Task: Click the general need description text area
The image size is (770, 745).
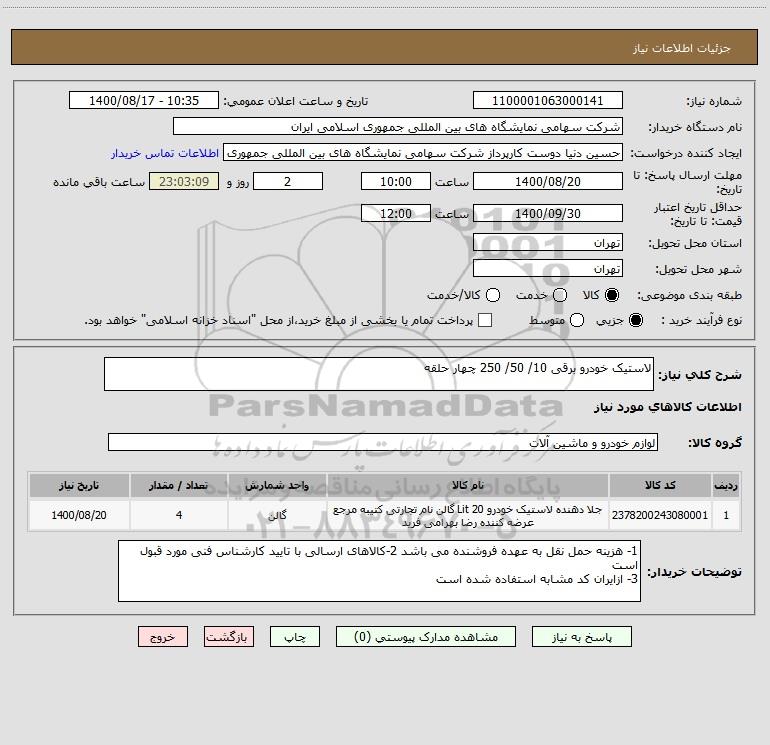Action: tap(379, 374)
